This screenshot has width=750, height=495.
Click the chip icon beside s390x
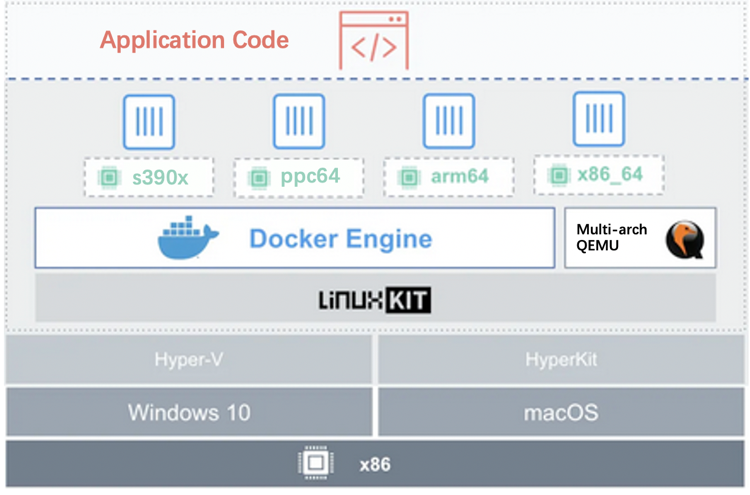109,178
